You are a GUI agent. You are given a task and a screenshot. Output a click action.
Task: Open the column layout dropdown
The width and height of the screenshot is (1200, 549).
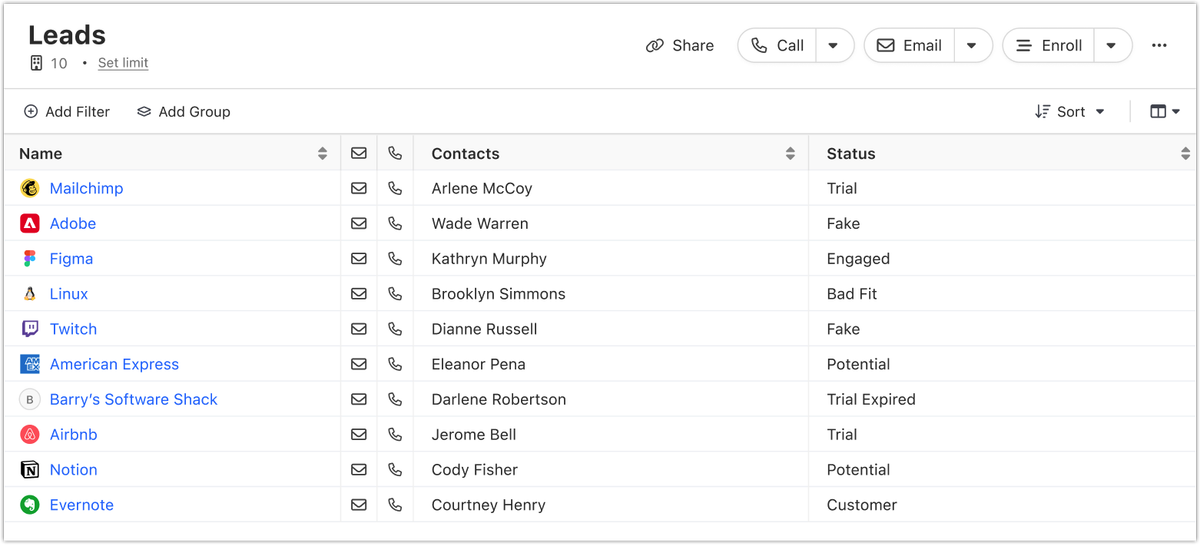point(1165,112)
